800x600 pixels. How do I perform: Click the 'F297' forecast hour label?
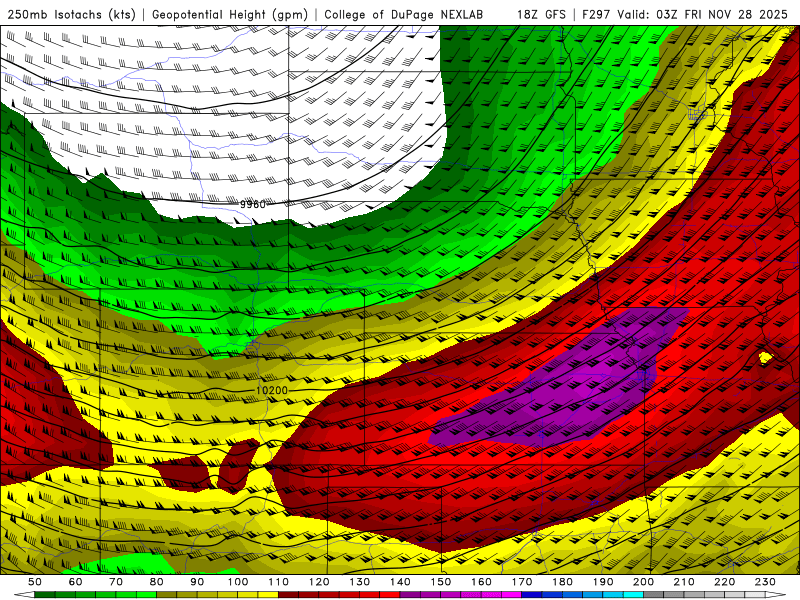point(596,15)
